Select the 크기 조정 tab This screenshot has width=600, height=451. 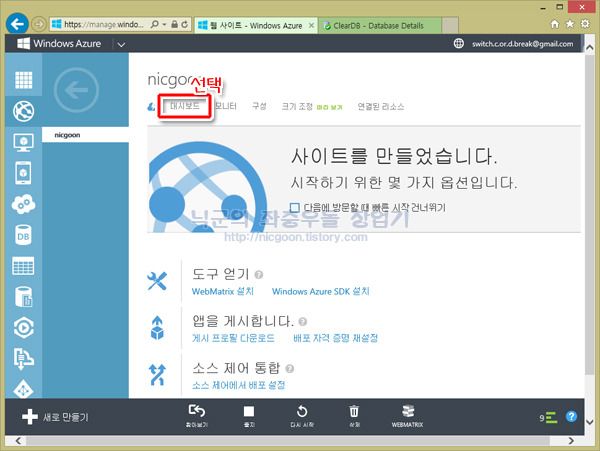pos(297,106)
